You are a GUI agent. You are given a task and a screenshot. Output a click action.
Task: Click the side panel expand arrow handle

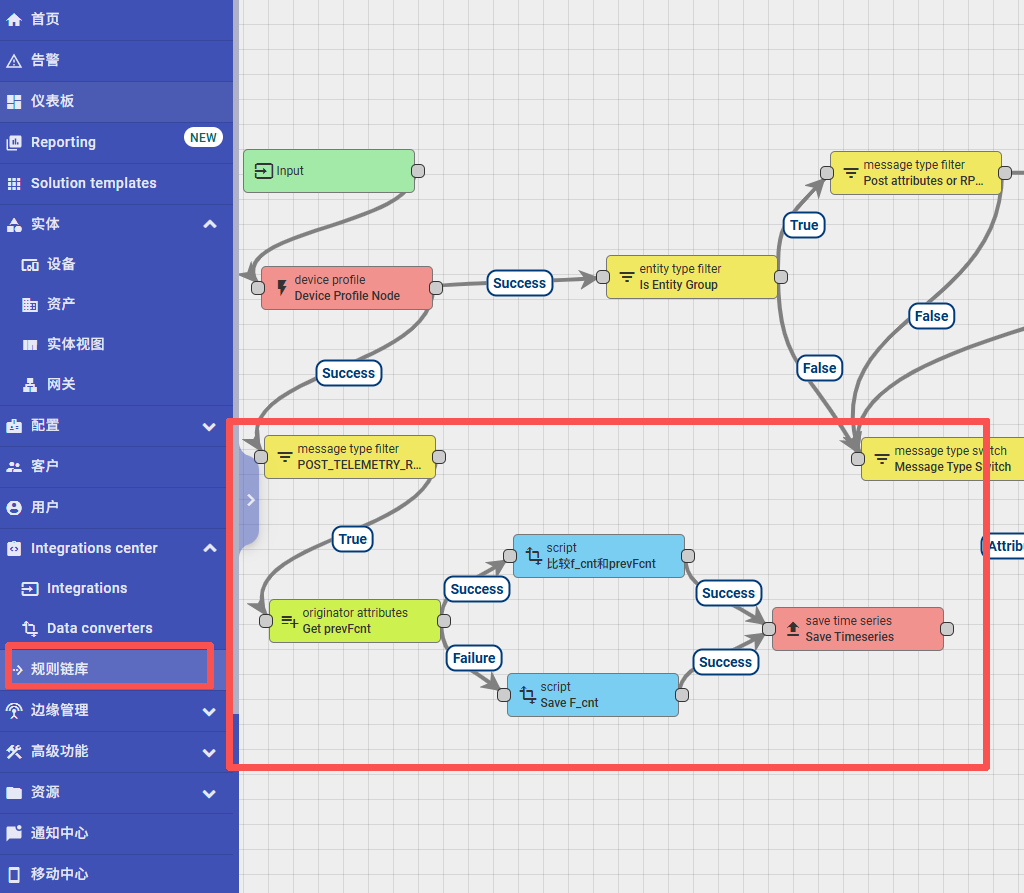[250, 499]
